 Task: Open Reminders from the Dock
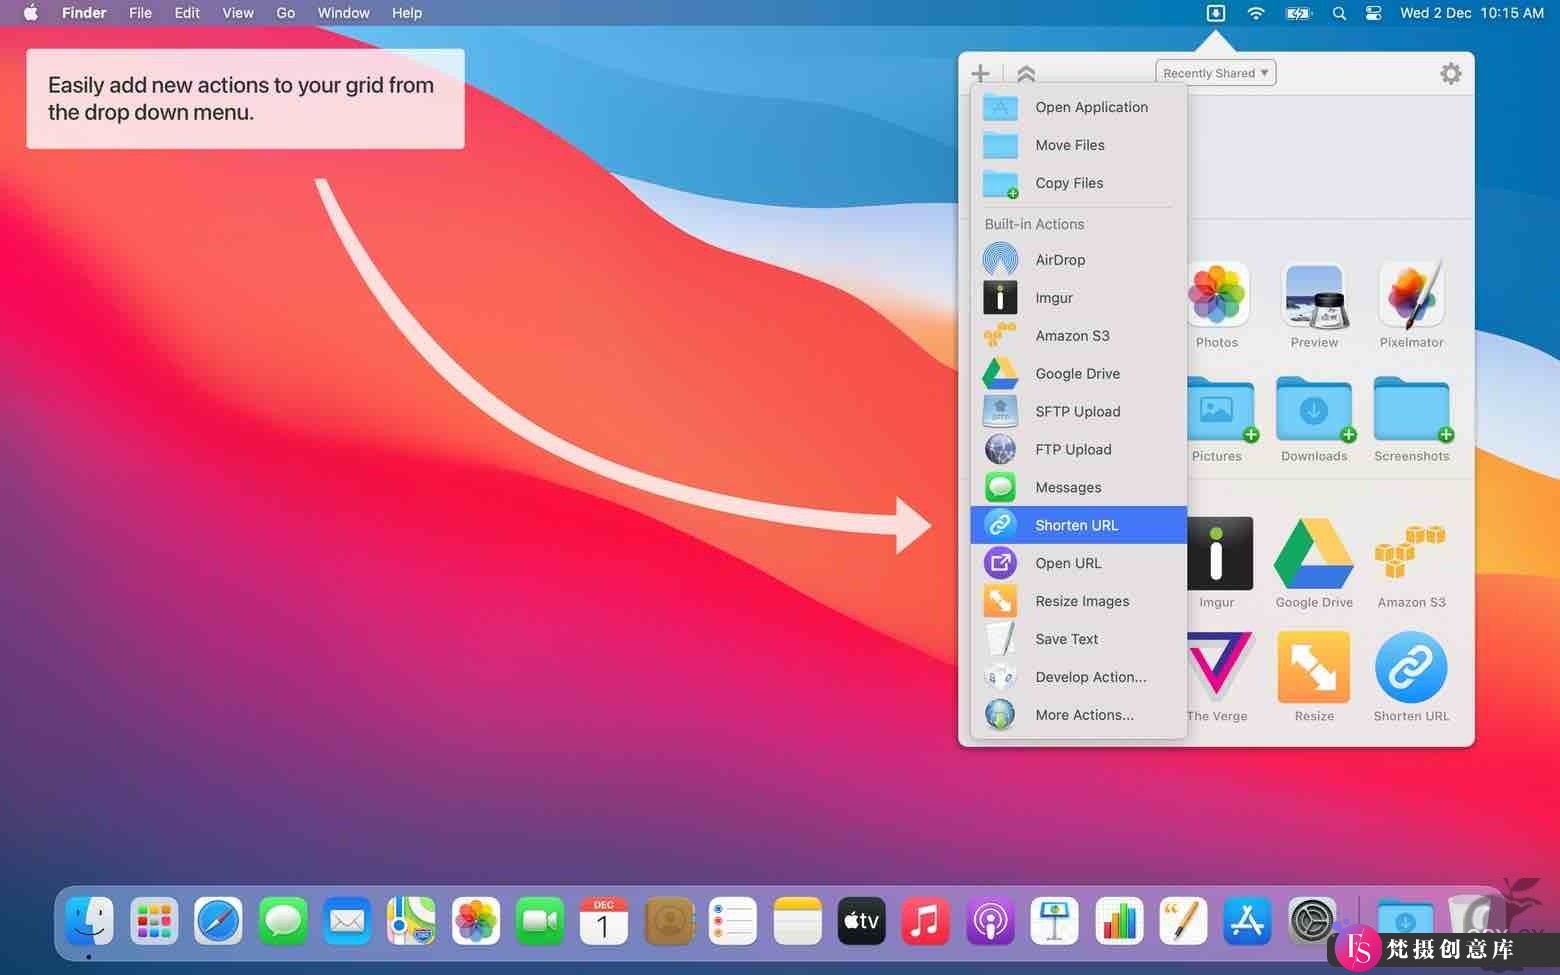click(x=733, y=921)
